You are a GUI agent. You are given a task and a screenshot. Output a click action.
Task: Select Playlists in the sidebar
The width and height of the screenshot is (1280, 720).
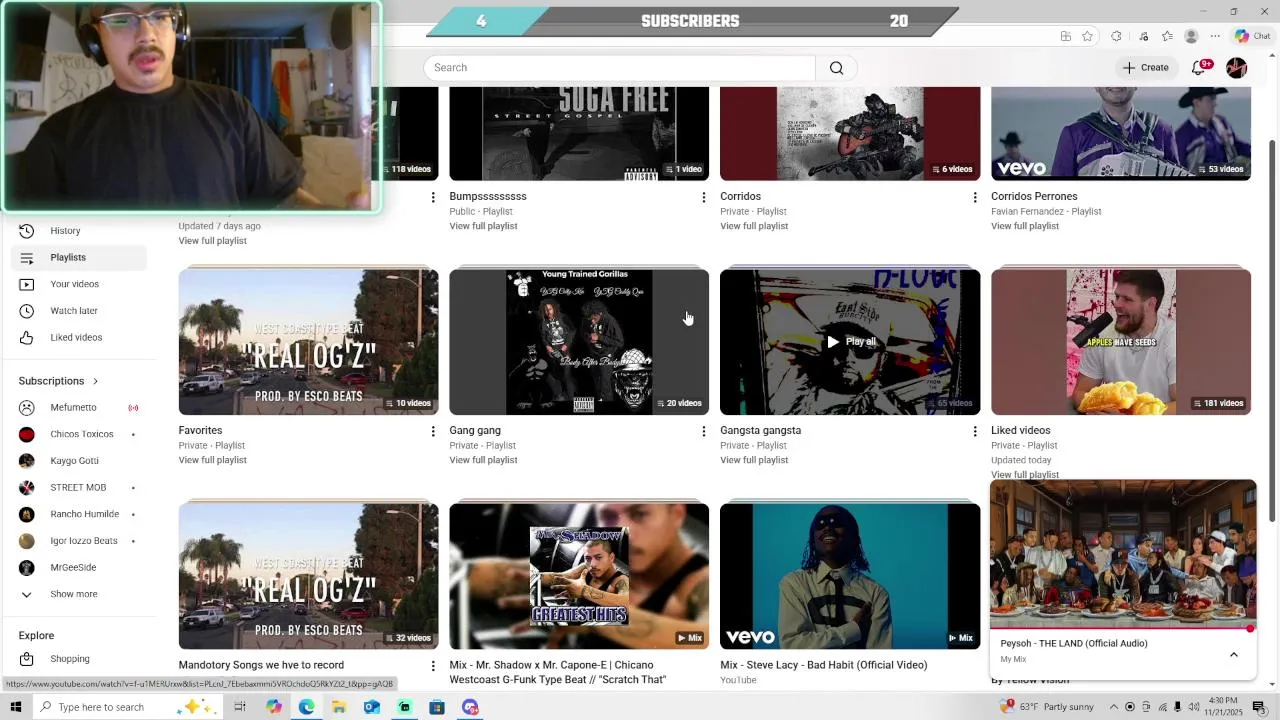79,258
